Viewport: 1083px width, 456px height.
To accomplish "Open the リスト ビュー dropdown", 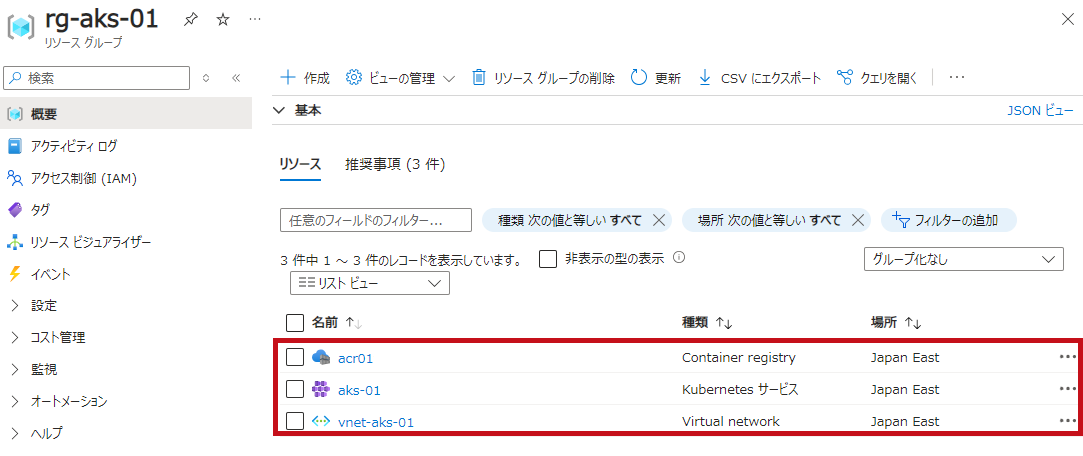I will [x=370, y=283].
